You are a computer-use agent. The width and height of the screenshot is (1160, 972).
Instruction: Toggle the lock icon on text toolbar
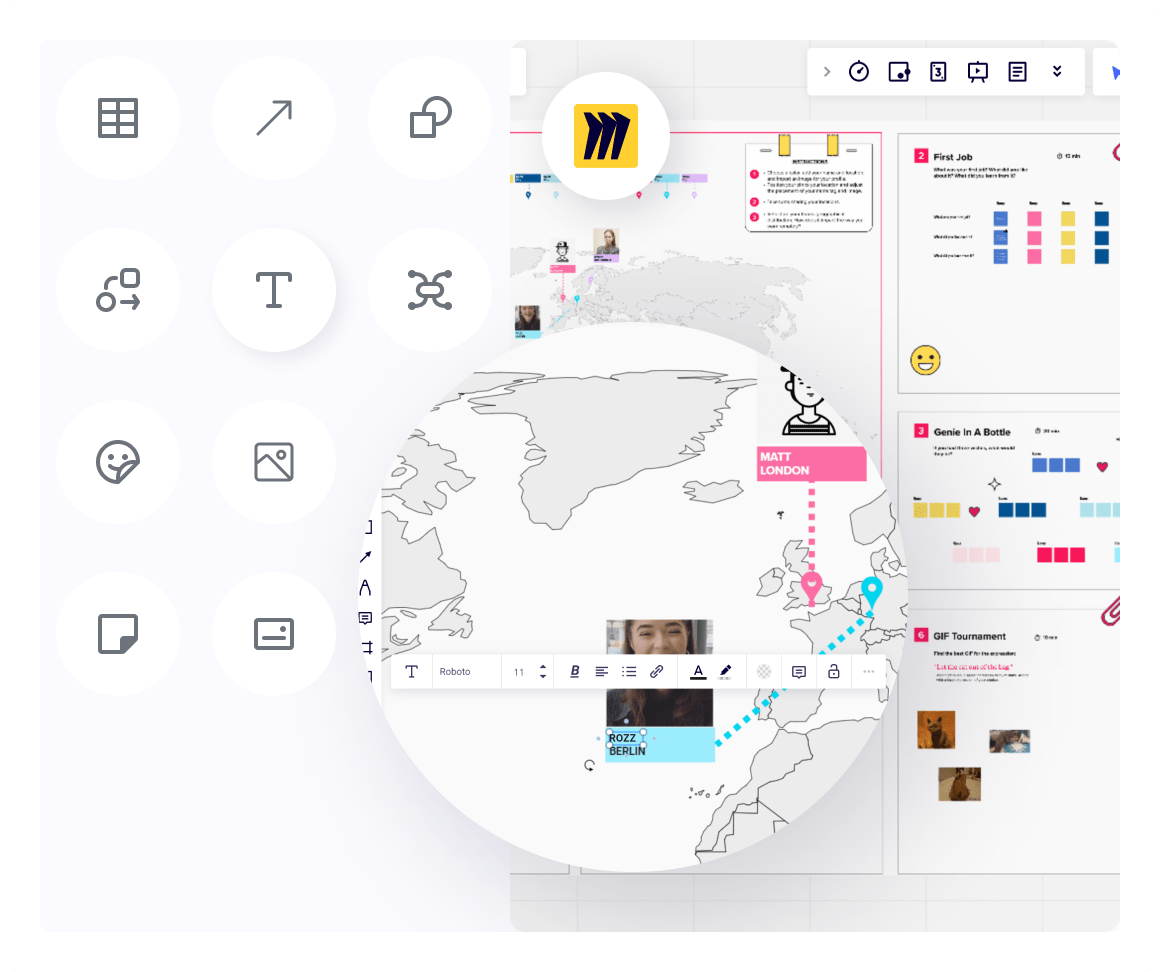[x=833, y=672]
